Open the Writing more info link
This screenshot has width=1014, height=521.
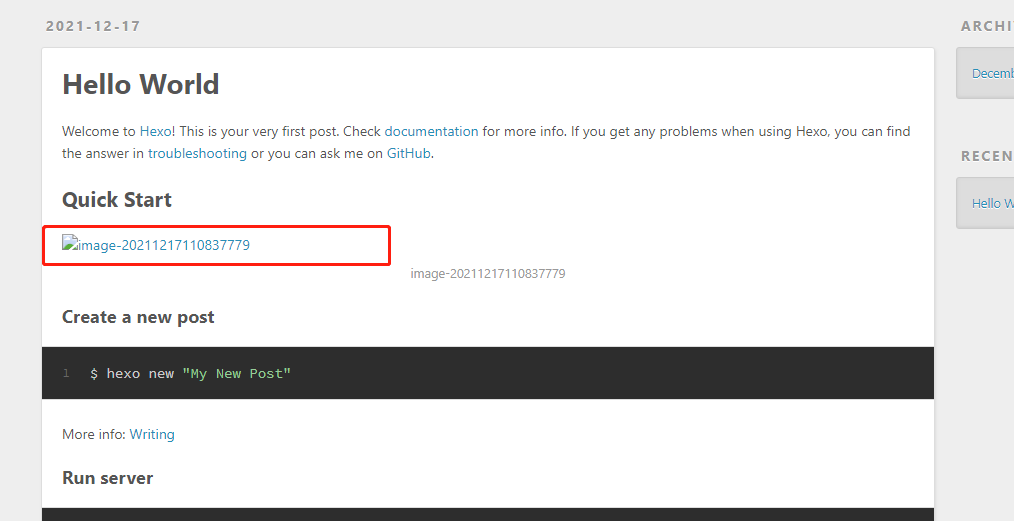(152, 434)
